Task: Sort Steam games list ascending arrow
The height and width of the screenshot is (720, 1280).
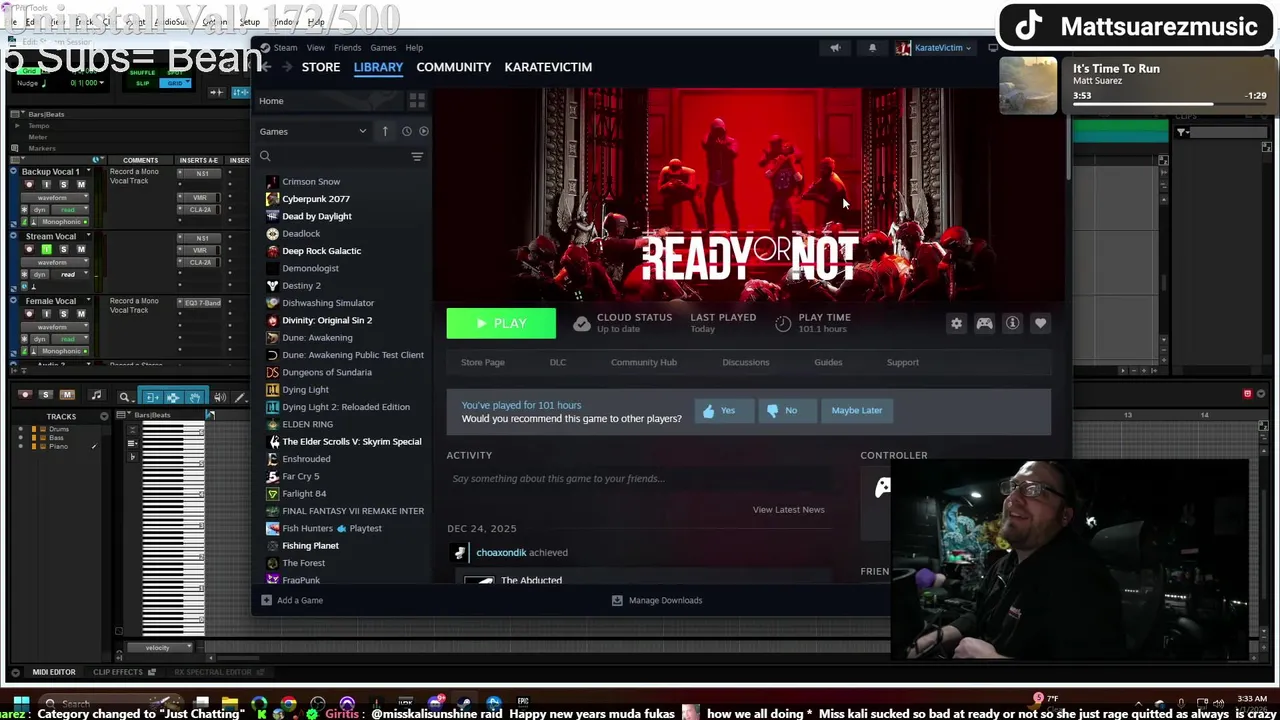Action: coord(385,131)
